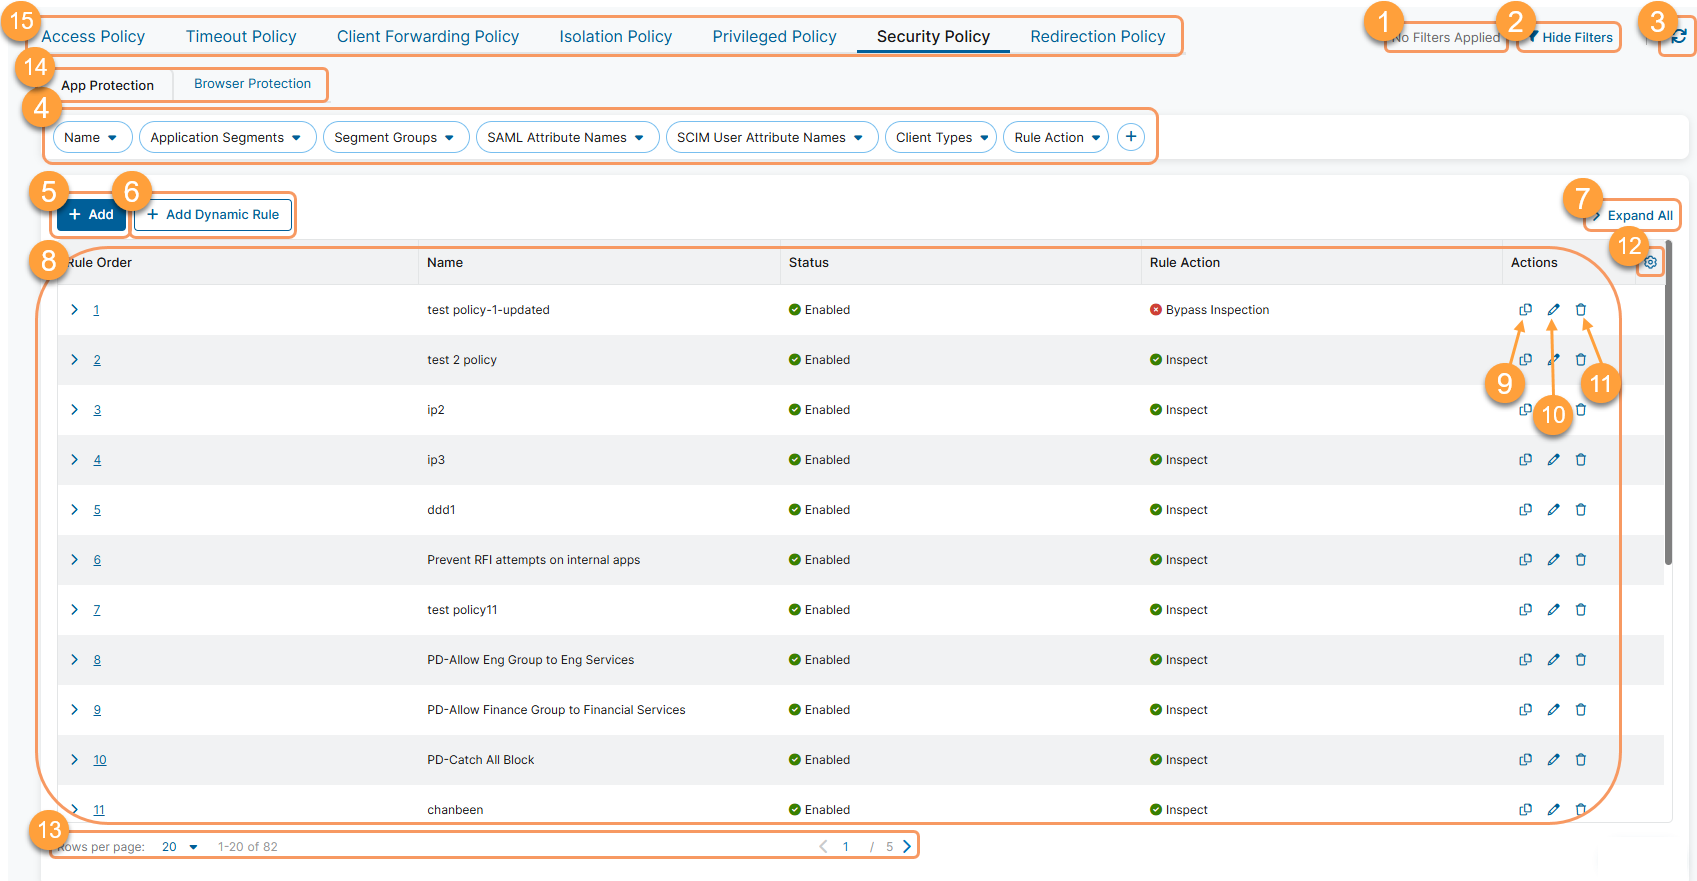Open the Rule Action filter dropdown
Screen dimensions: 1697x881
point(1056,138)
